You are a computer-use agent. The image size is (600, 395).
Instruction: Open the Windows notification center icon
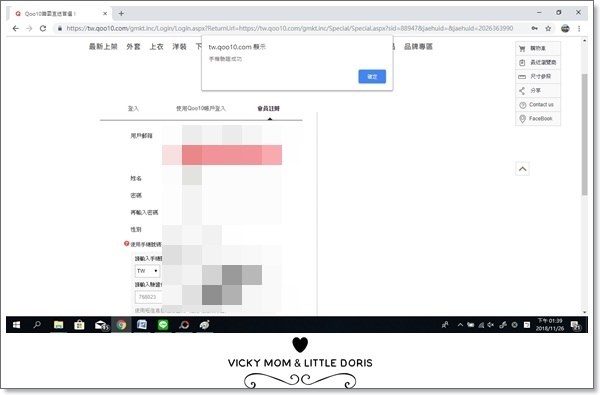coord(576,325)
